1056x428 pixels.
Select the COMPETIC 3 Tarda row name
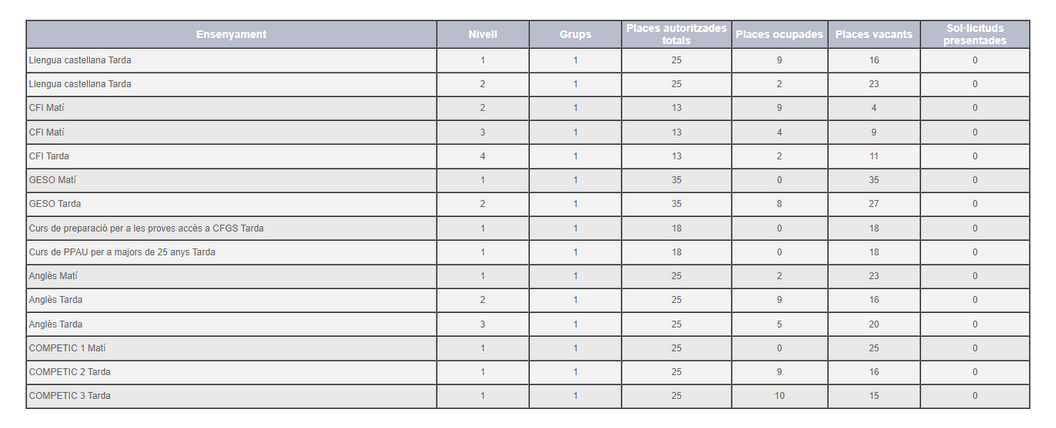[70, 396]
